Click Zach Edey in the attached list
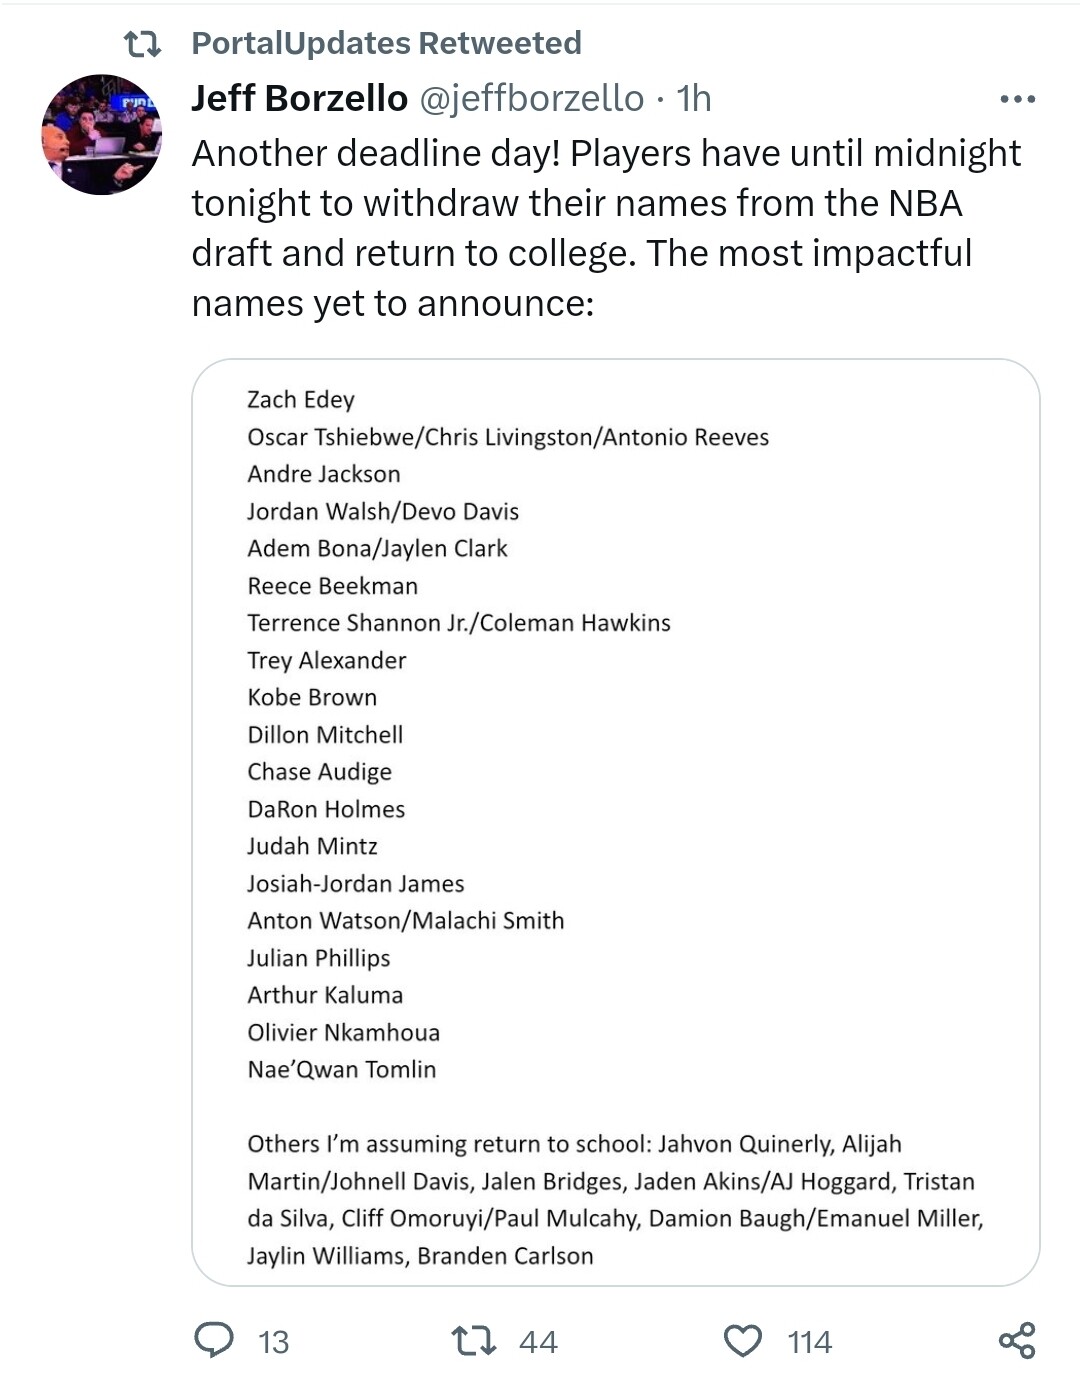Screen dimensions: 1080x1386 click(x=301, y=399)
